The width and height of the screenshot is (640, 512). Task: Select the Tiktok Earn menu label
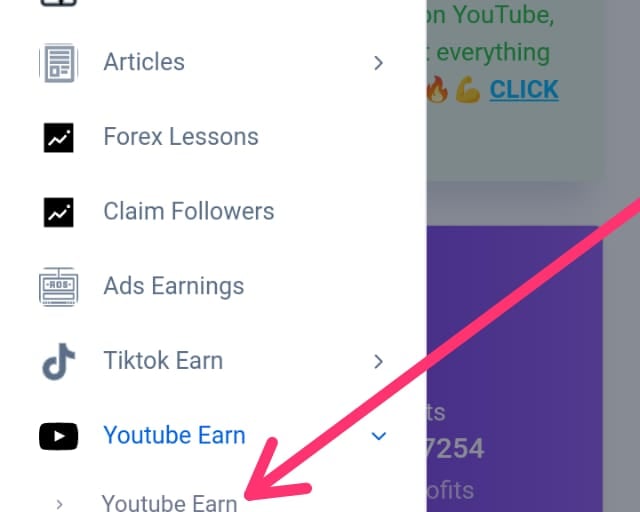pos(163,361)
